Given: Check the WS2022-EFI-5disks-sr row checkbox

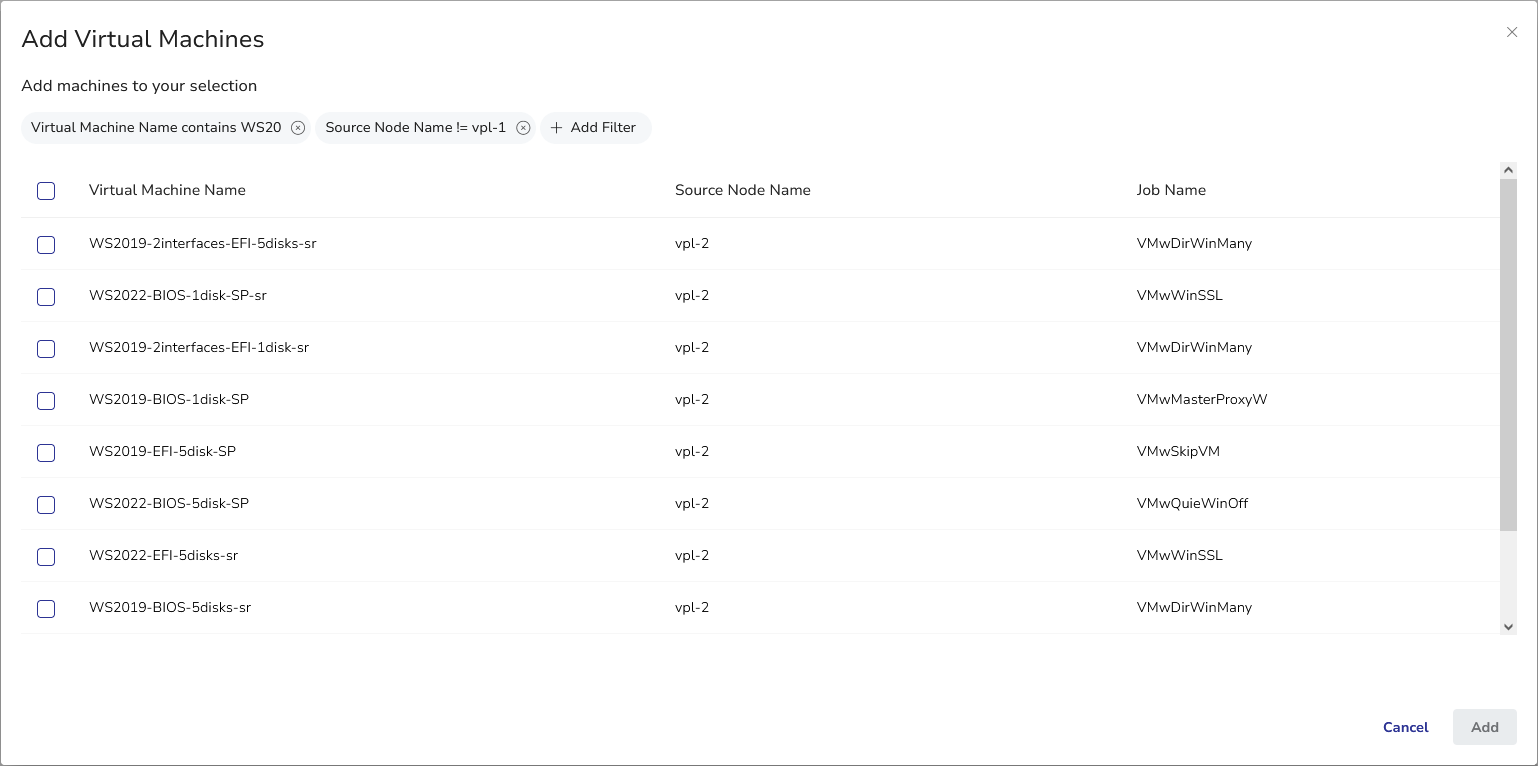Looking at the screenshot, I should pos(46,557).
